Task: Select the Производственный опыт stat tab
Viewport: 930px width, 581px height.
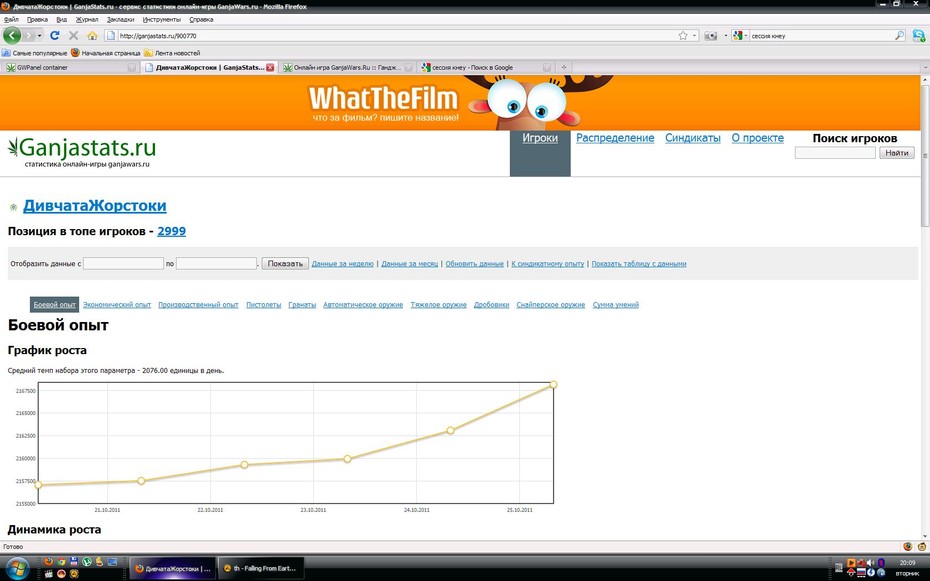Action: 198,305
